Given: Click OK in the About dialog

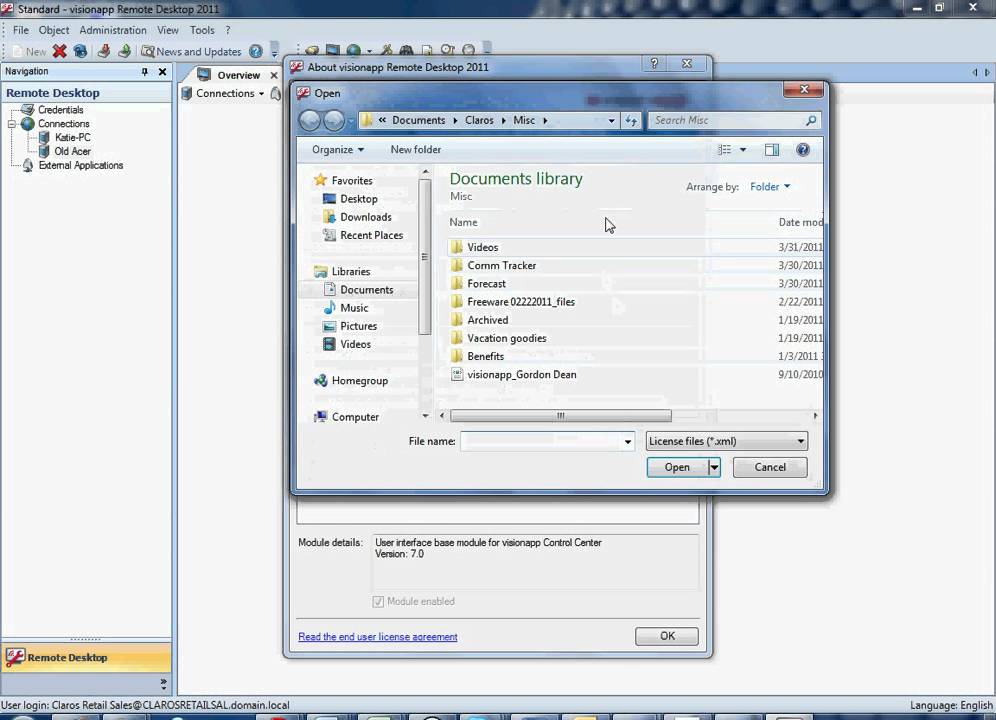Looking at the screenshot, I should 667,636.
